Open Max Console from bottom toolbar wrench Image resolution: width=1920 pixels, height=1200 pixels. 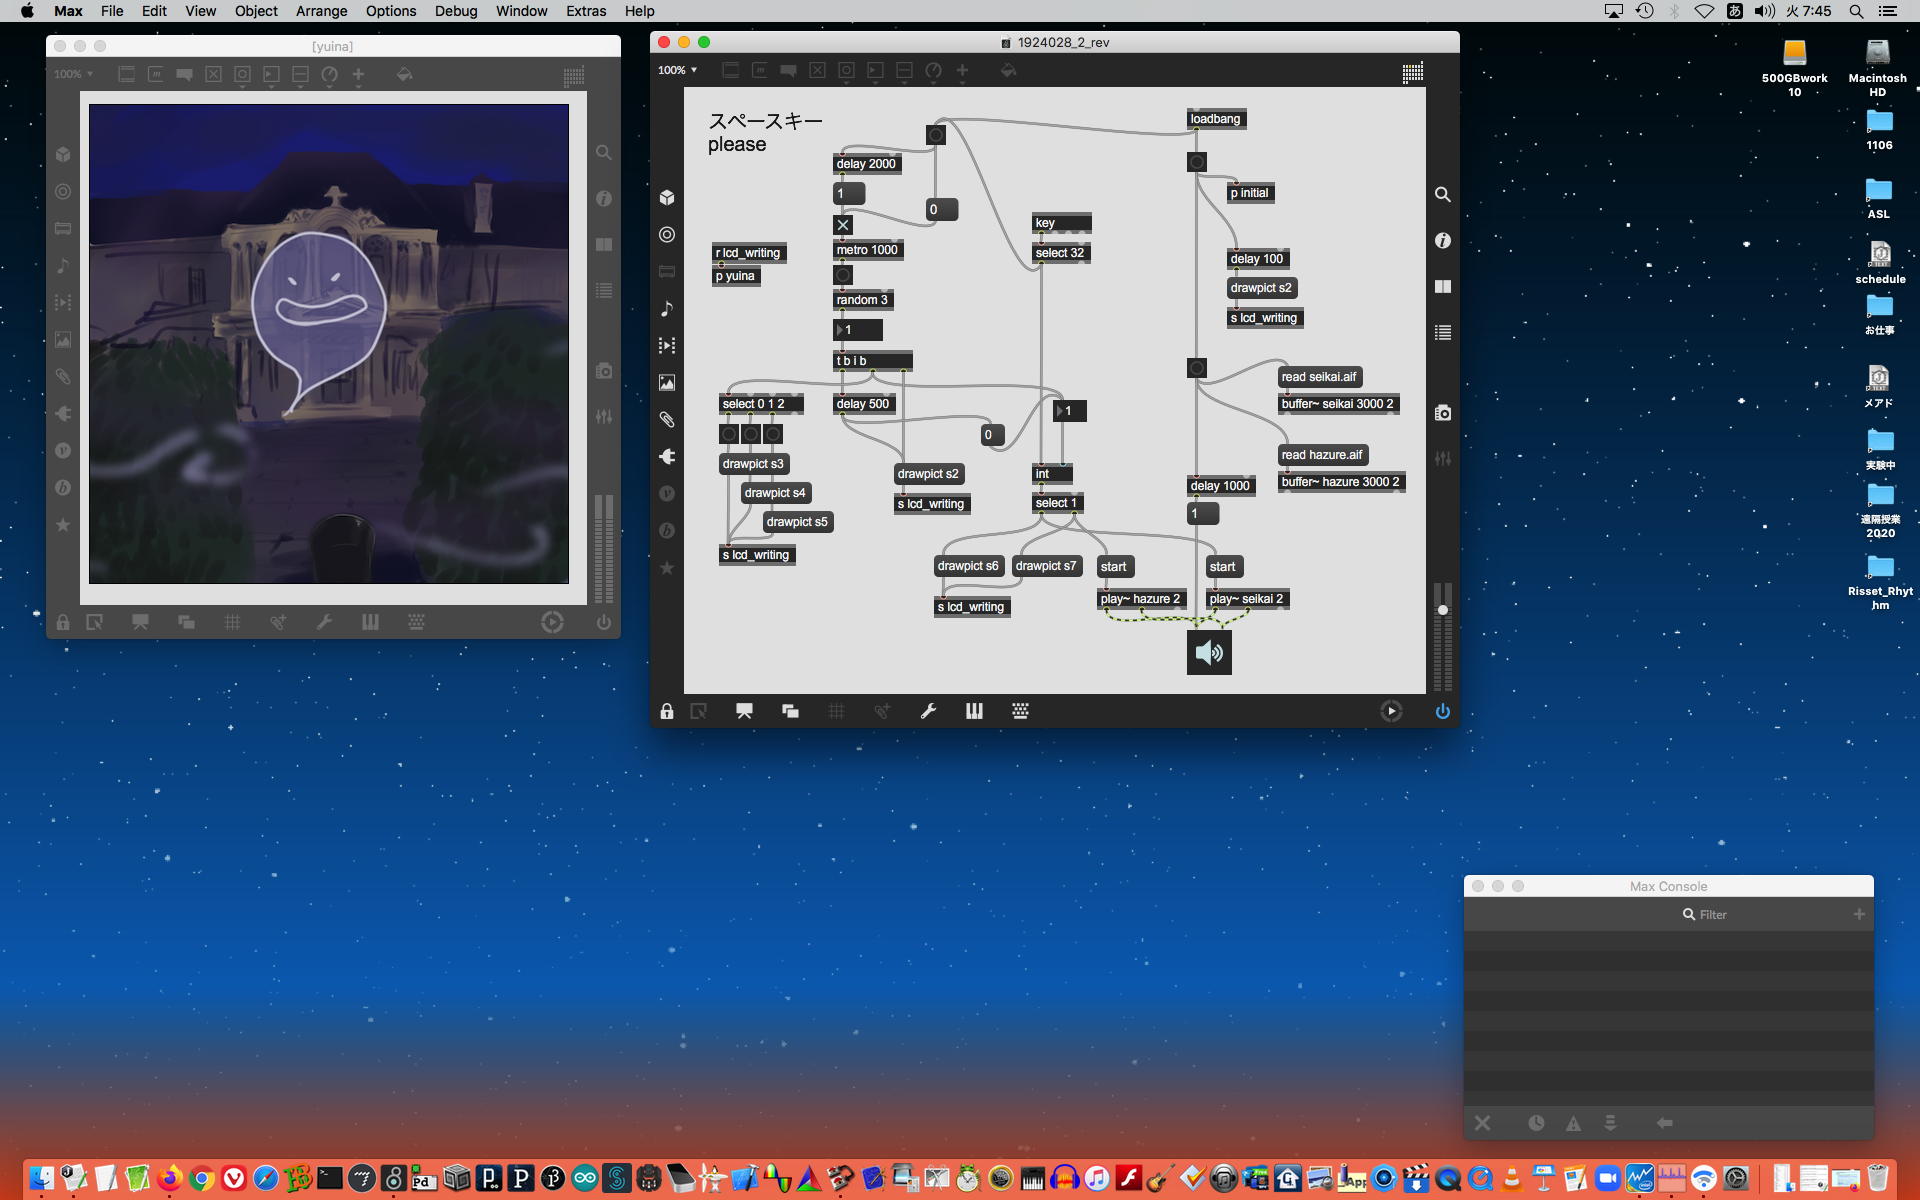point(928,711)
